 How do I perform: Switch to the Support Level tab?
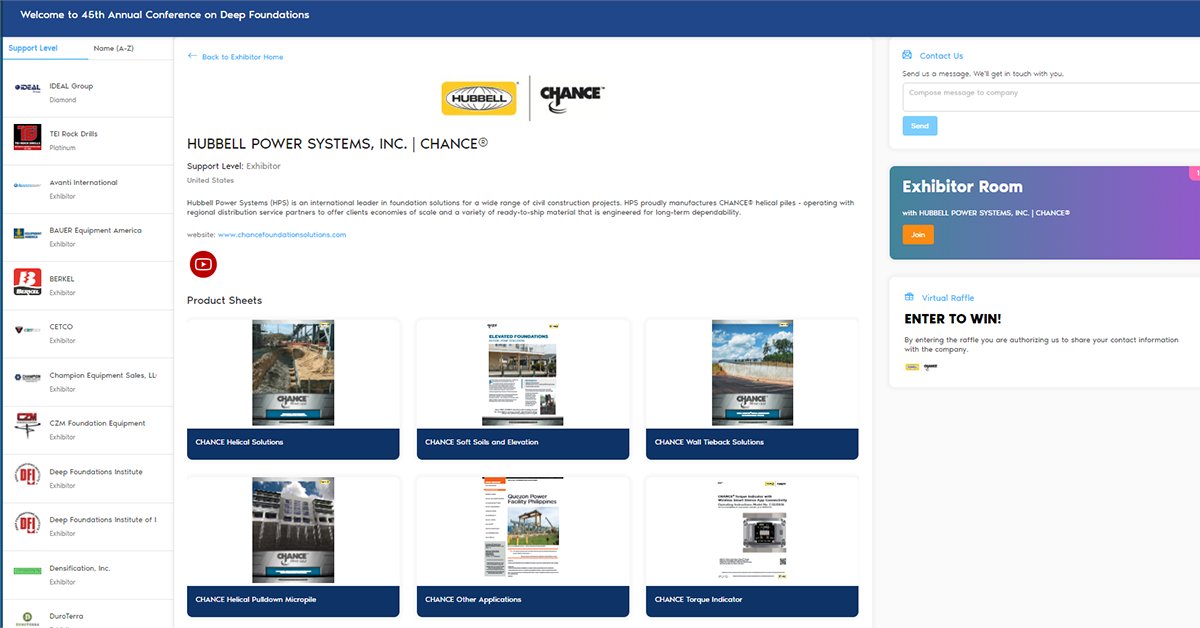click(33, 48)
